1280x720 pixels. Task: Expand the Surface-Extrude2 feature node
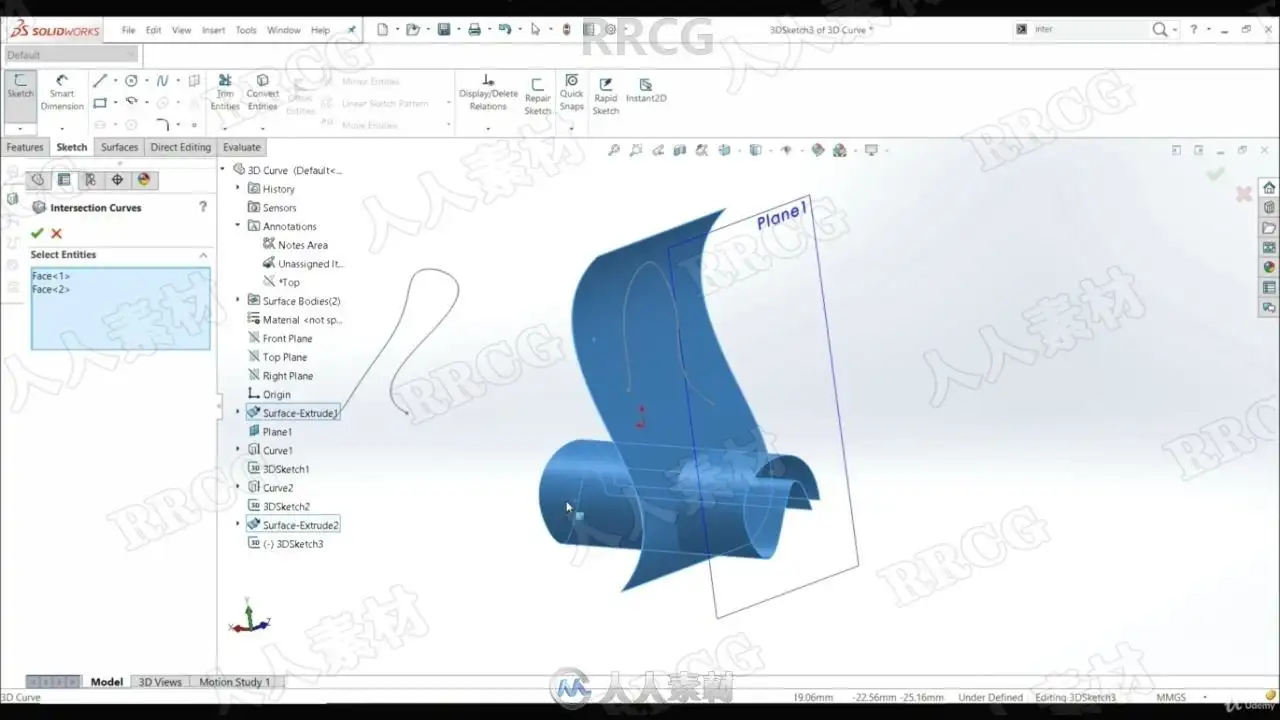pos(238,524)
